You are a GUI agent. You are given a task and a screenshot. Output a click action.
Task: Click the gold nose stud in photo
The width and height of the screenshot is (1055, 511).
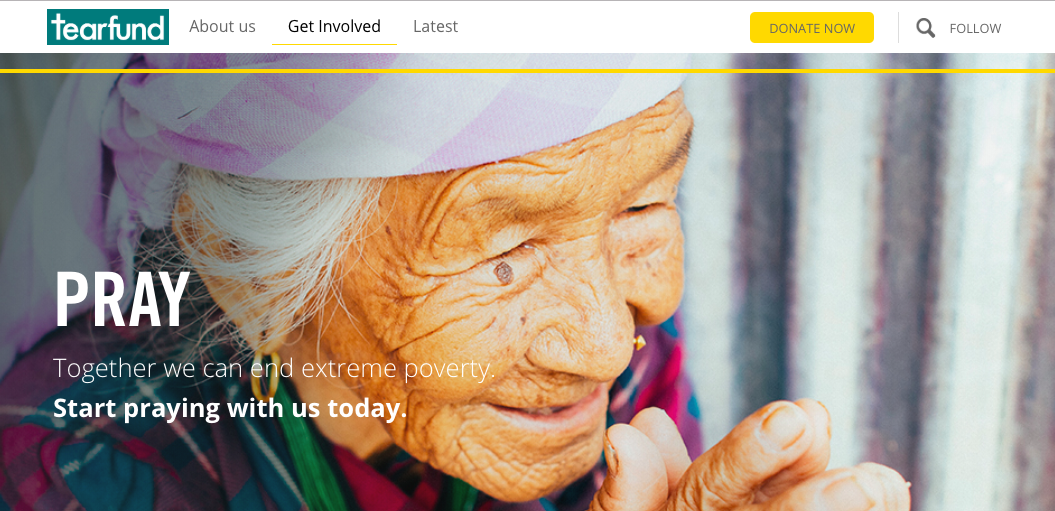pyautogui.click(x=639, y=343)
